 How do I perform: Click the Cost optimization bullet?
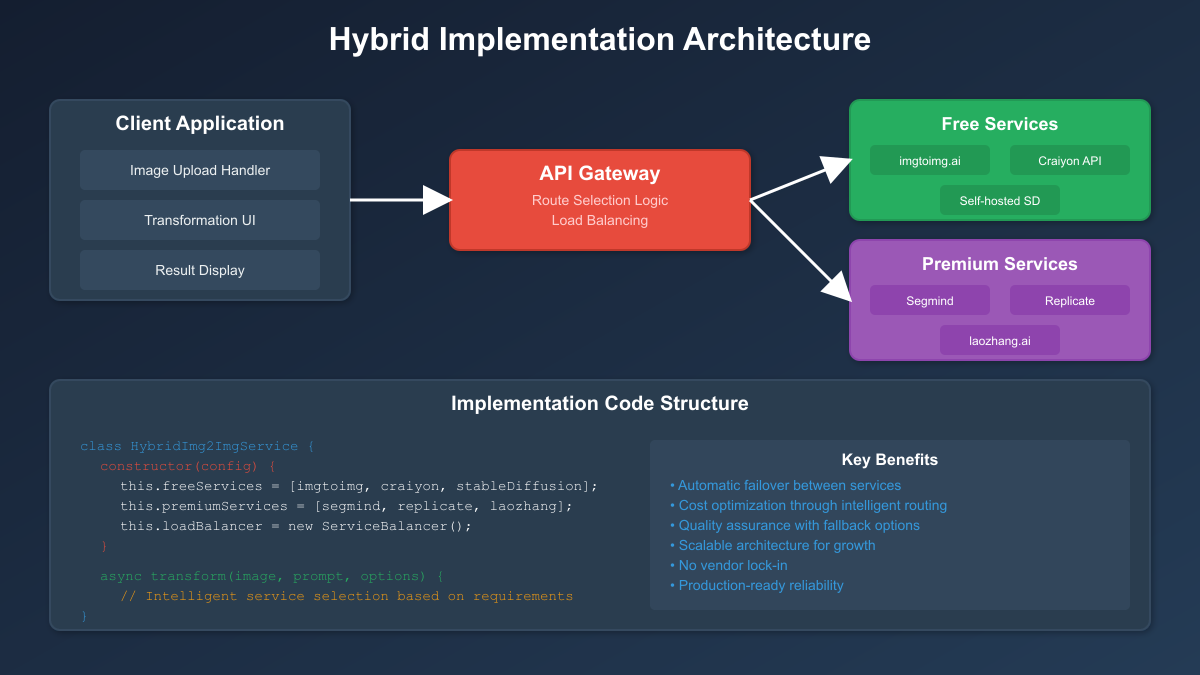point(809,505)
